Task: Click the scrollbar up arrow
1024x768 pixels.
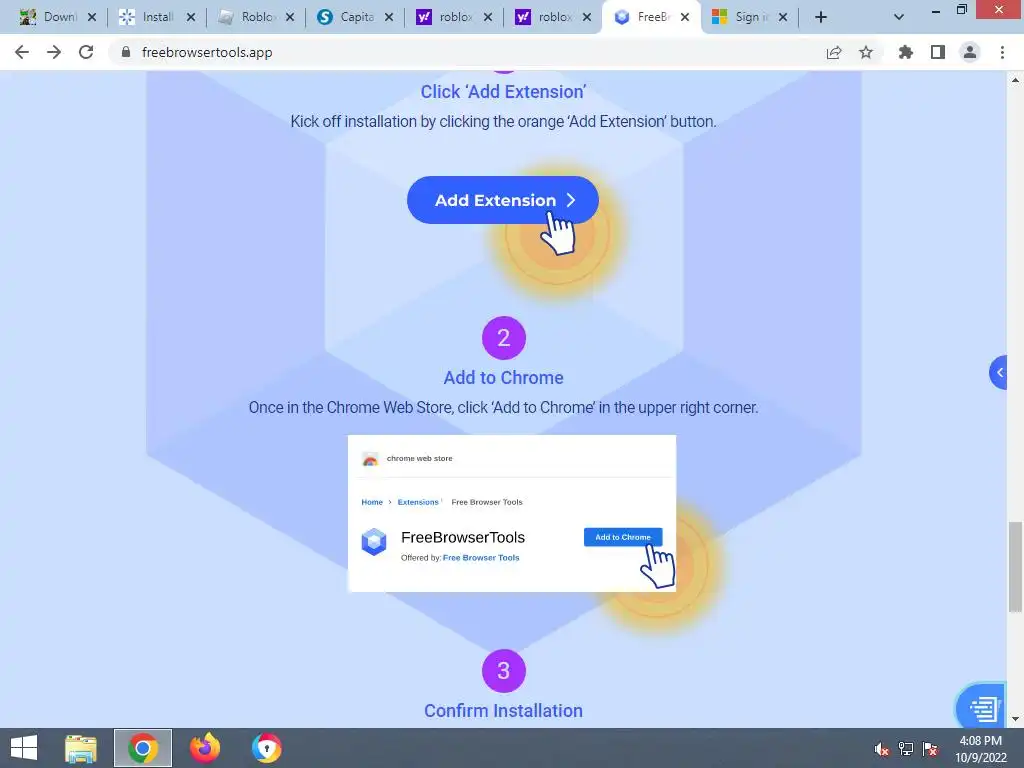Action: (1015, 80)
